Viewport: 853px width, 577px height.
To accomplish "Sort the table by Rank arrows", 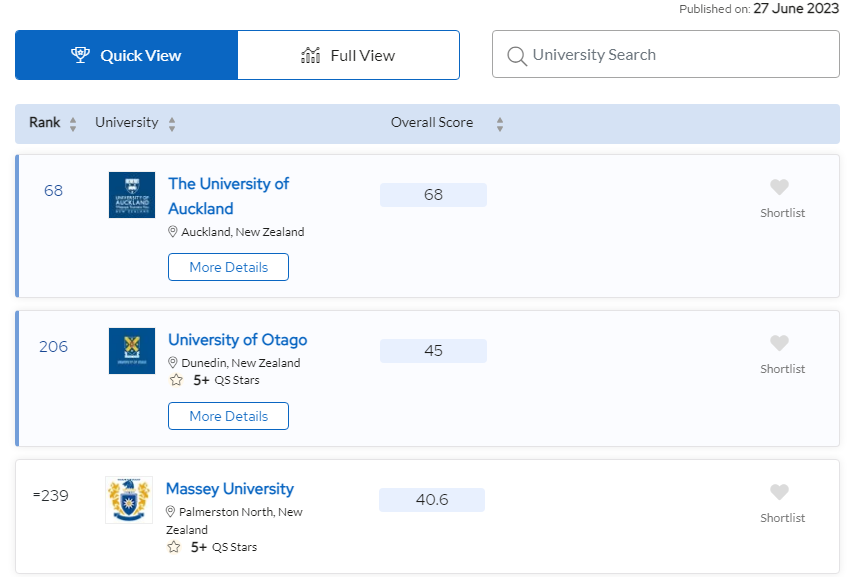I will tap(73, 124).
